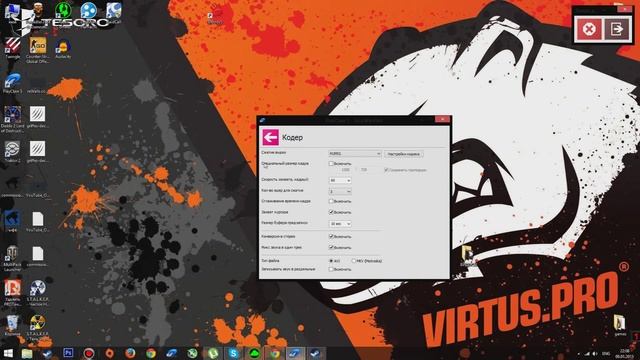Screen dimensions: 640x360
Task: Toggle the convert to stereo checkbox
Action: (x=331, y=236)
